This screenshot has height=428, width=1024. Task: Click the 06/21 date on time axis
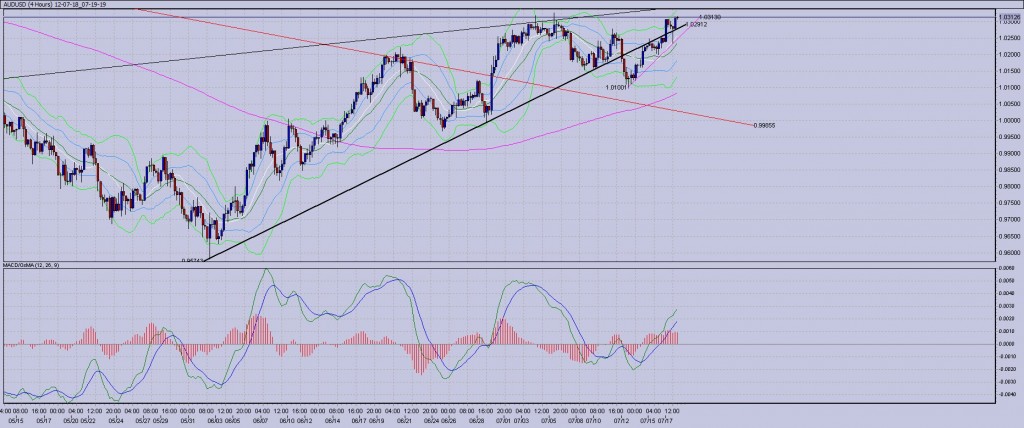(405, 421)
